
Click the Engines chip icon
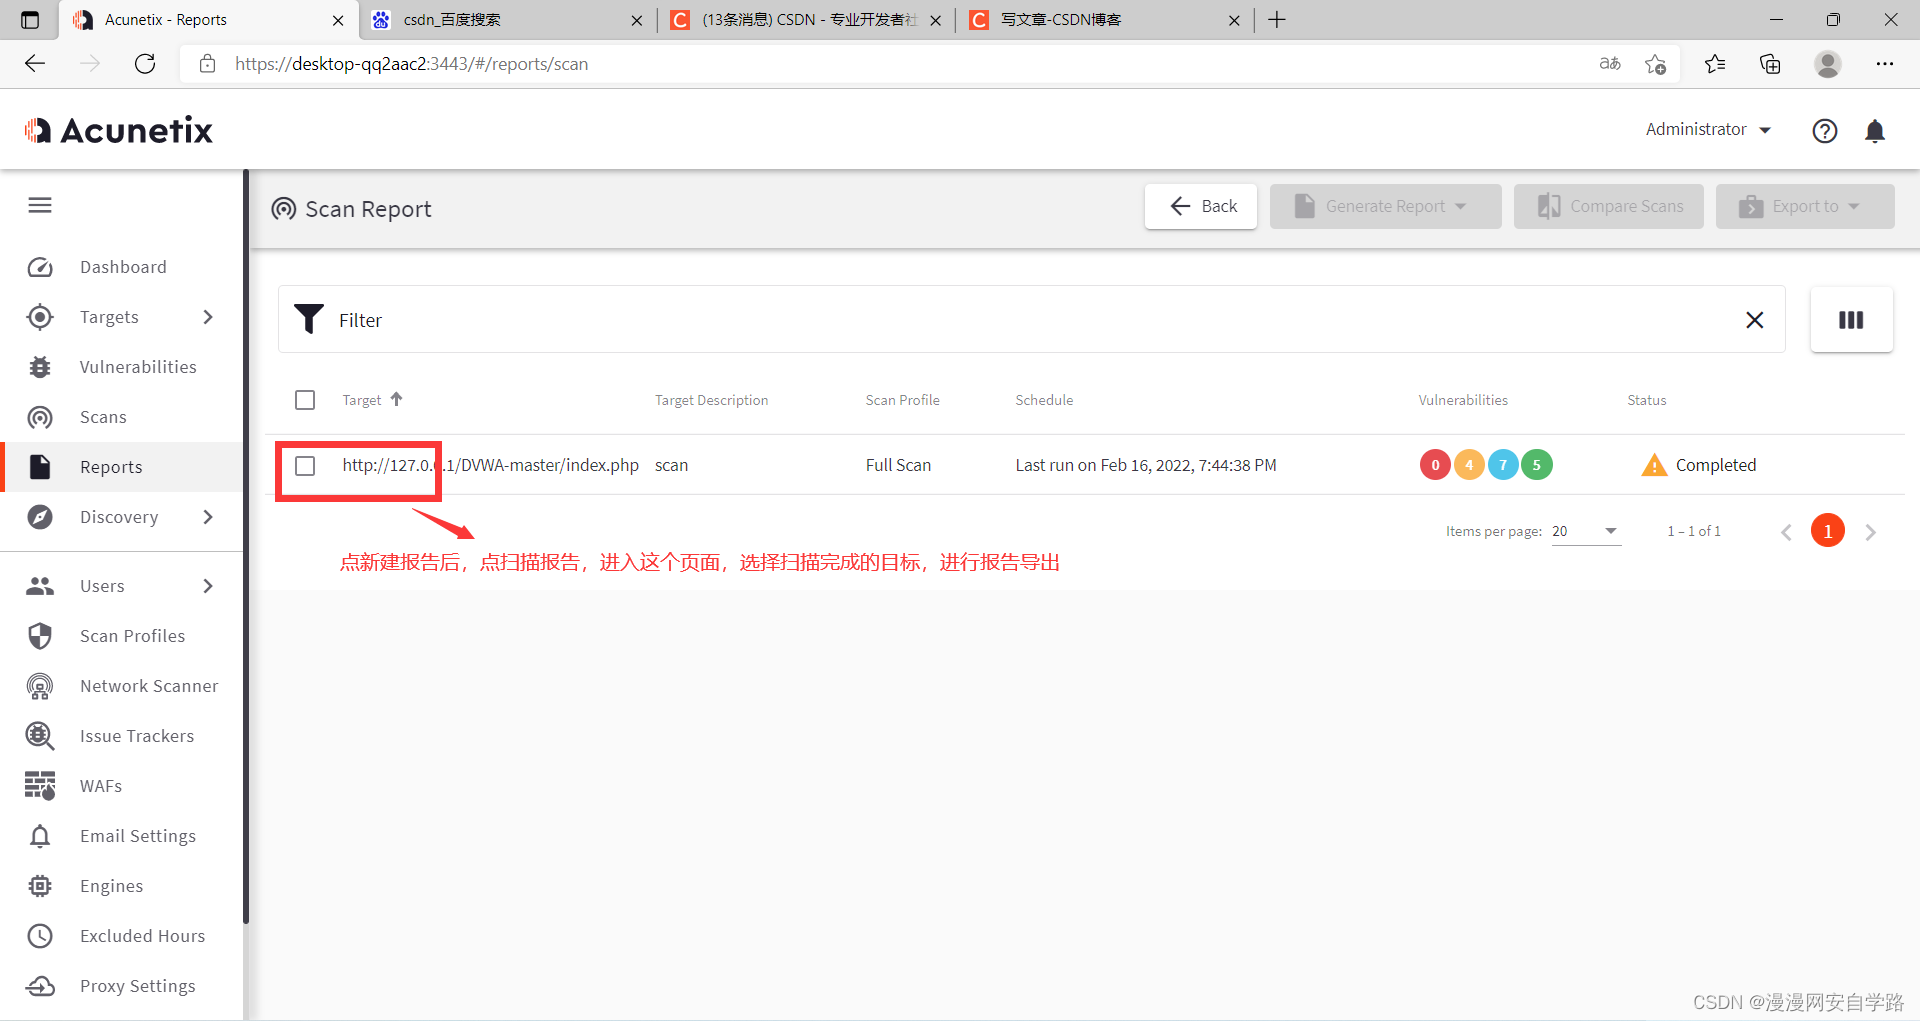coord(40,886)
